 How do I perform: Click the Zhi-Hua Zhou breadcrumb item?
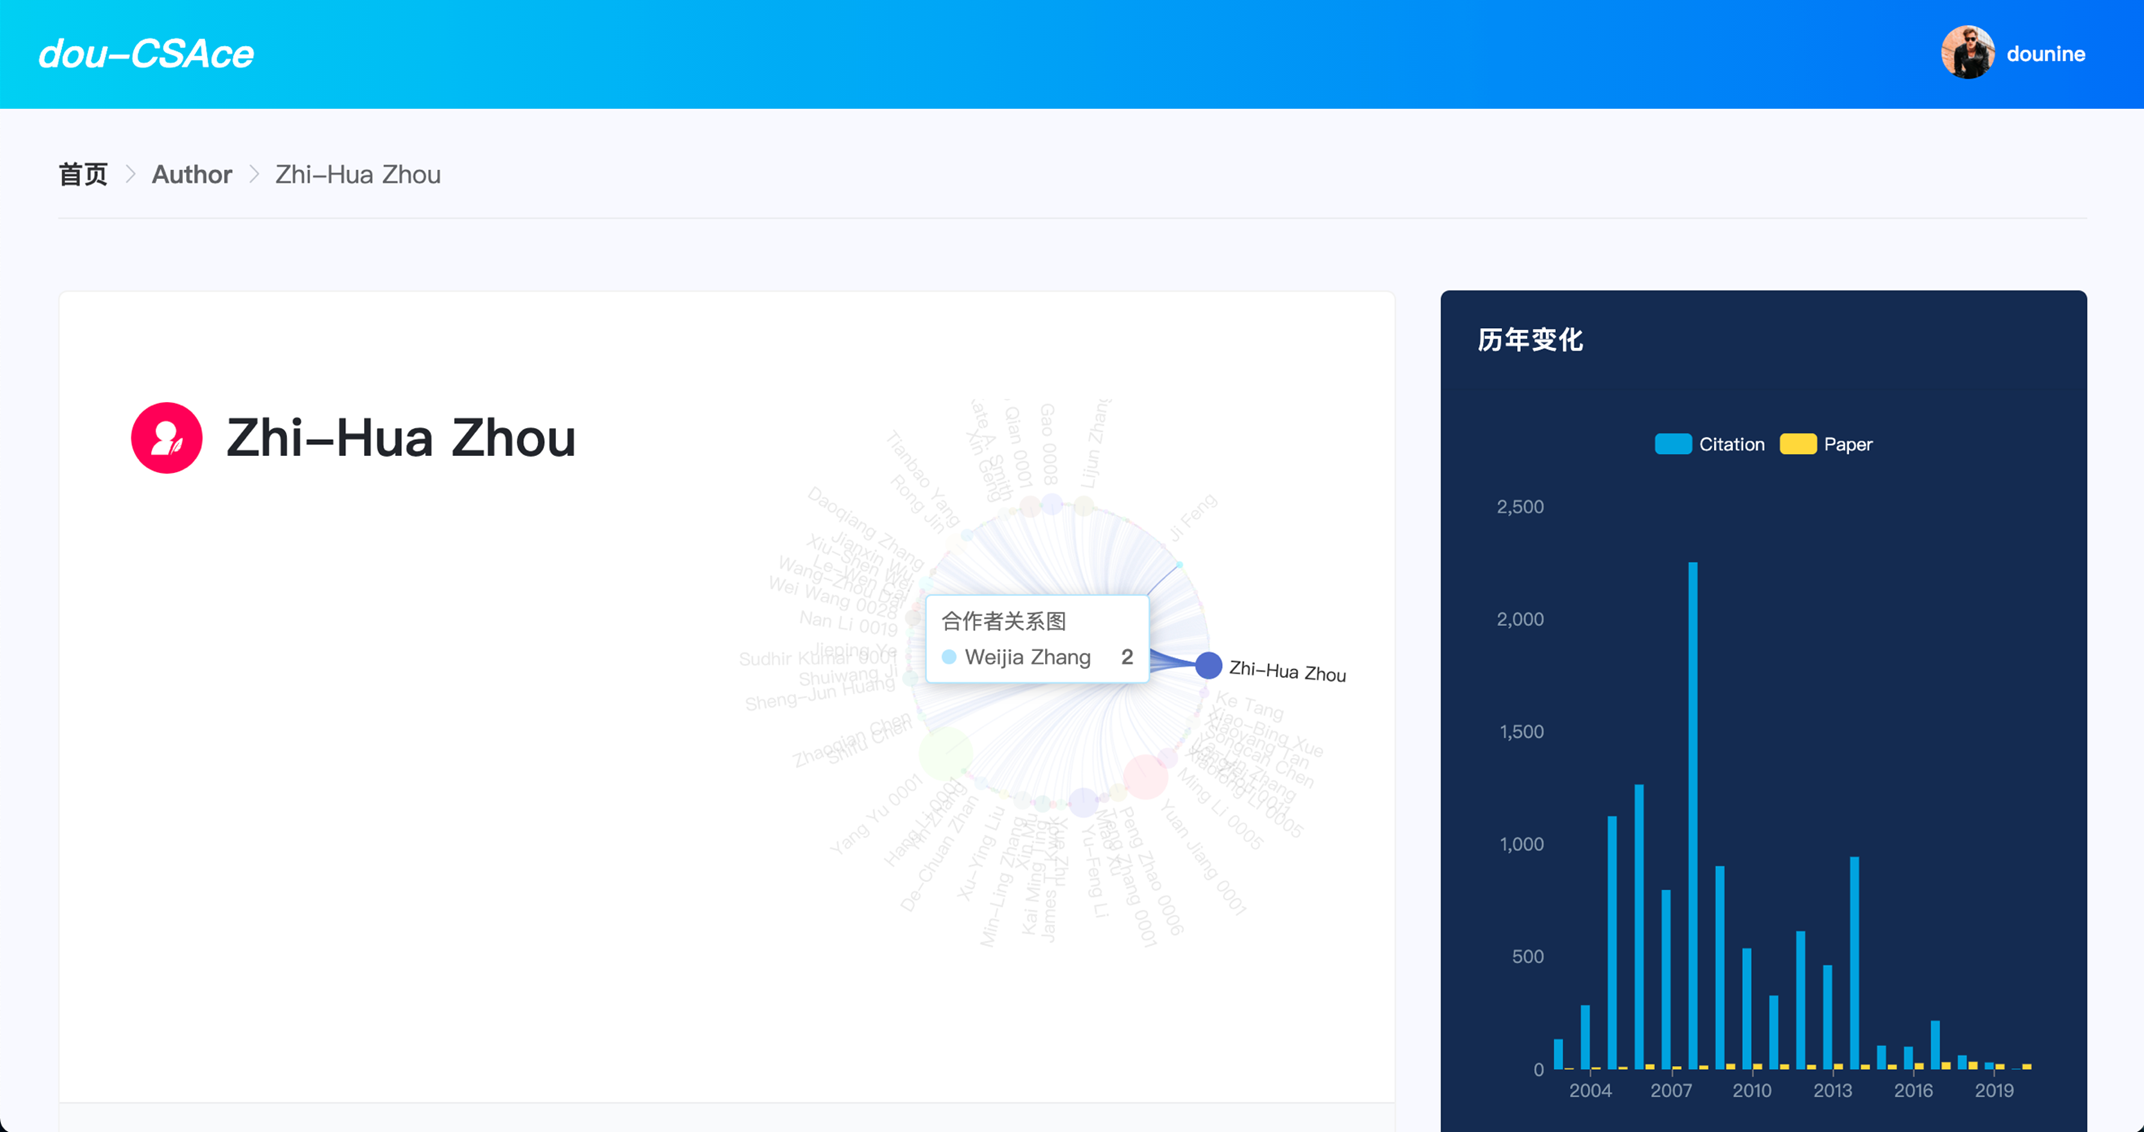coord(358,175)
